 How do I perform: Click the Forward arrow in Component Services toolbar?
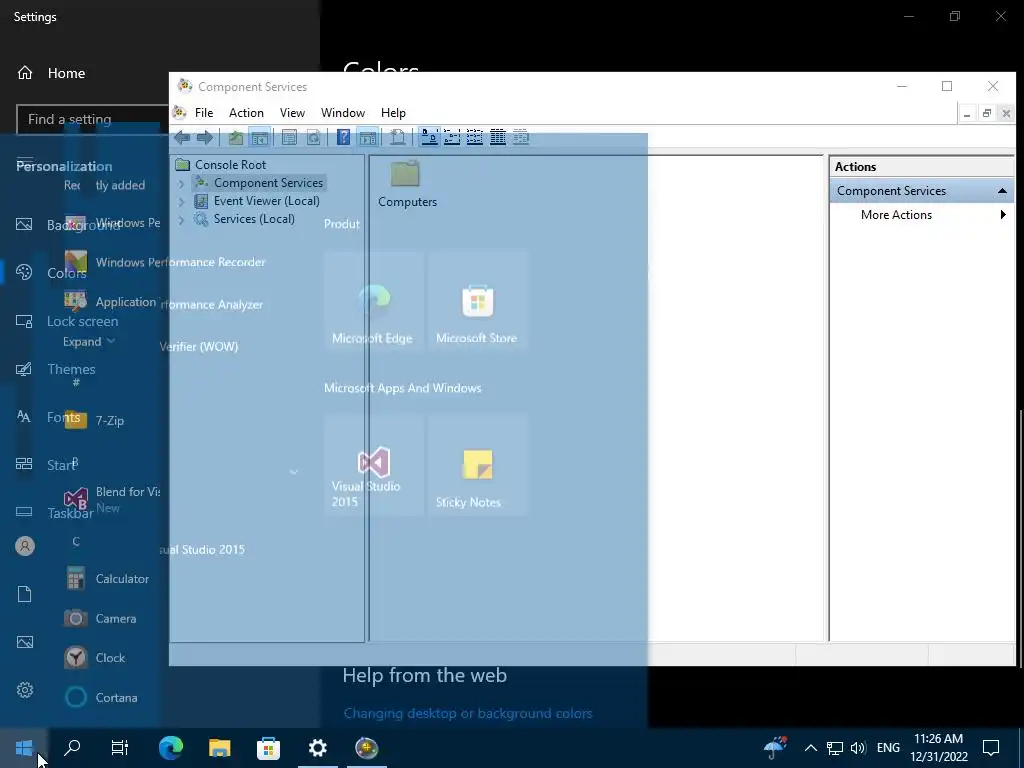click(x=205, y=137)
